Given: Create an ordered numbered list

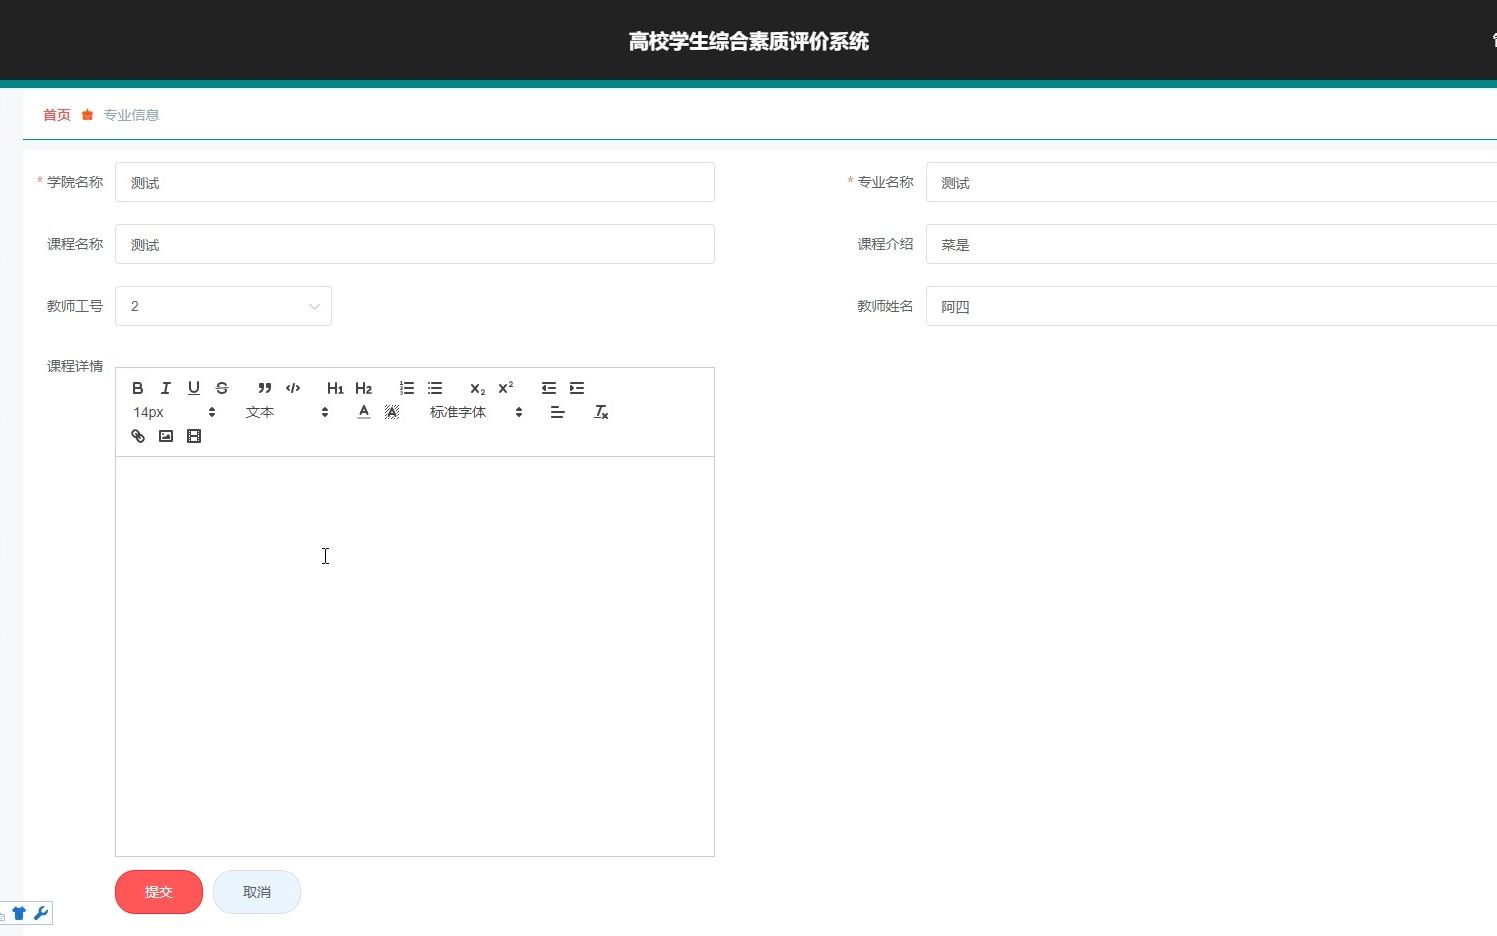Looking at the screenshot, I should click(407, 388).
